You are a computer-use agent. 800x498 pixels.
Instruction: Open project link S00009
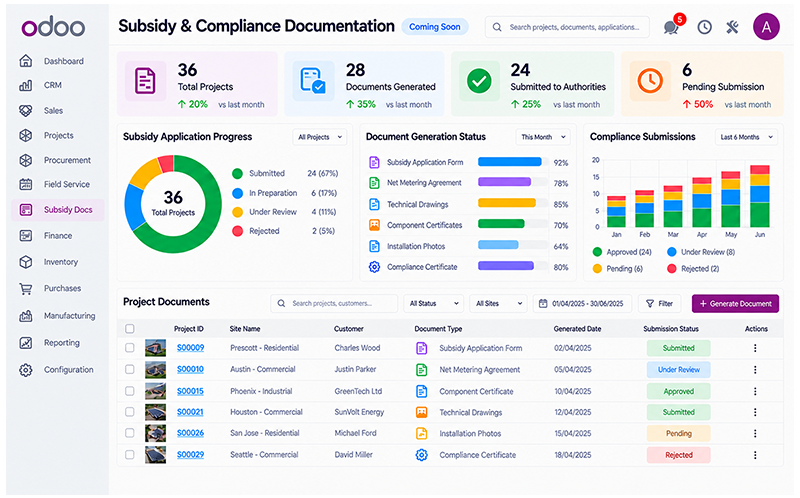point(190,347)
